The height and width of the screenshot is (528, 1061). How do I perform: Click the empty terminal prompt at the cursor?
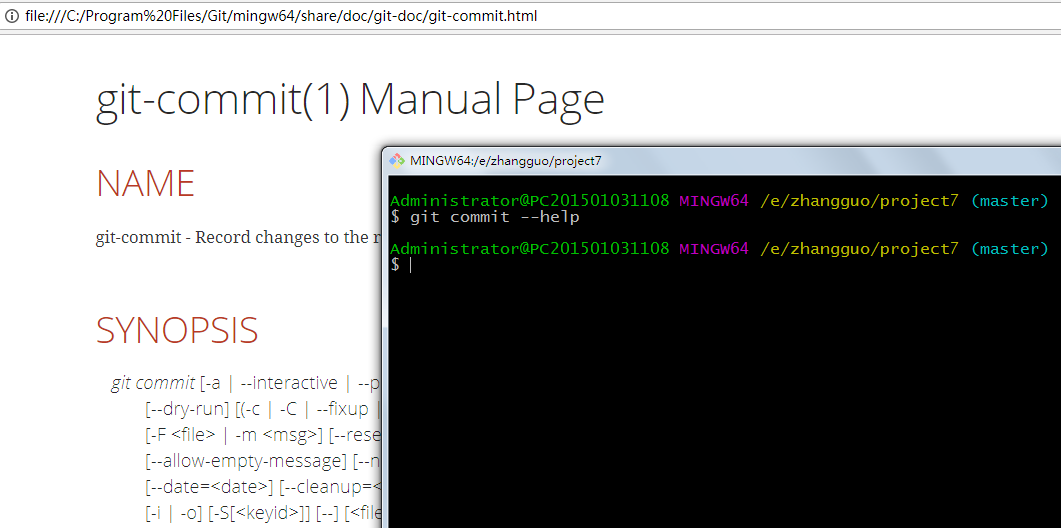coord(409,265)
